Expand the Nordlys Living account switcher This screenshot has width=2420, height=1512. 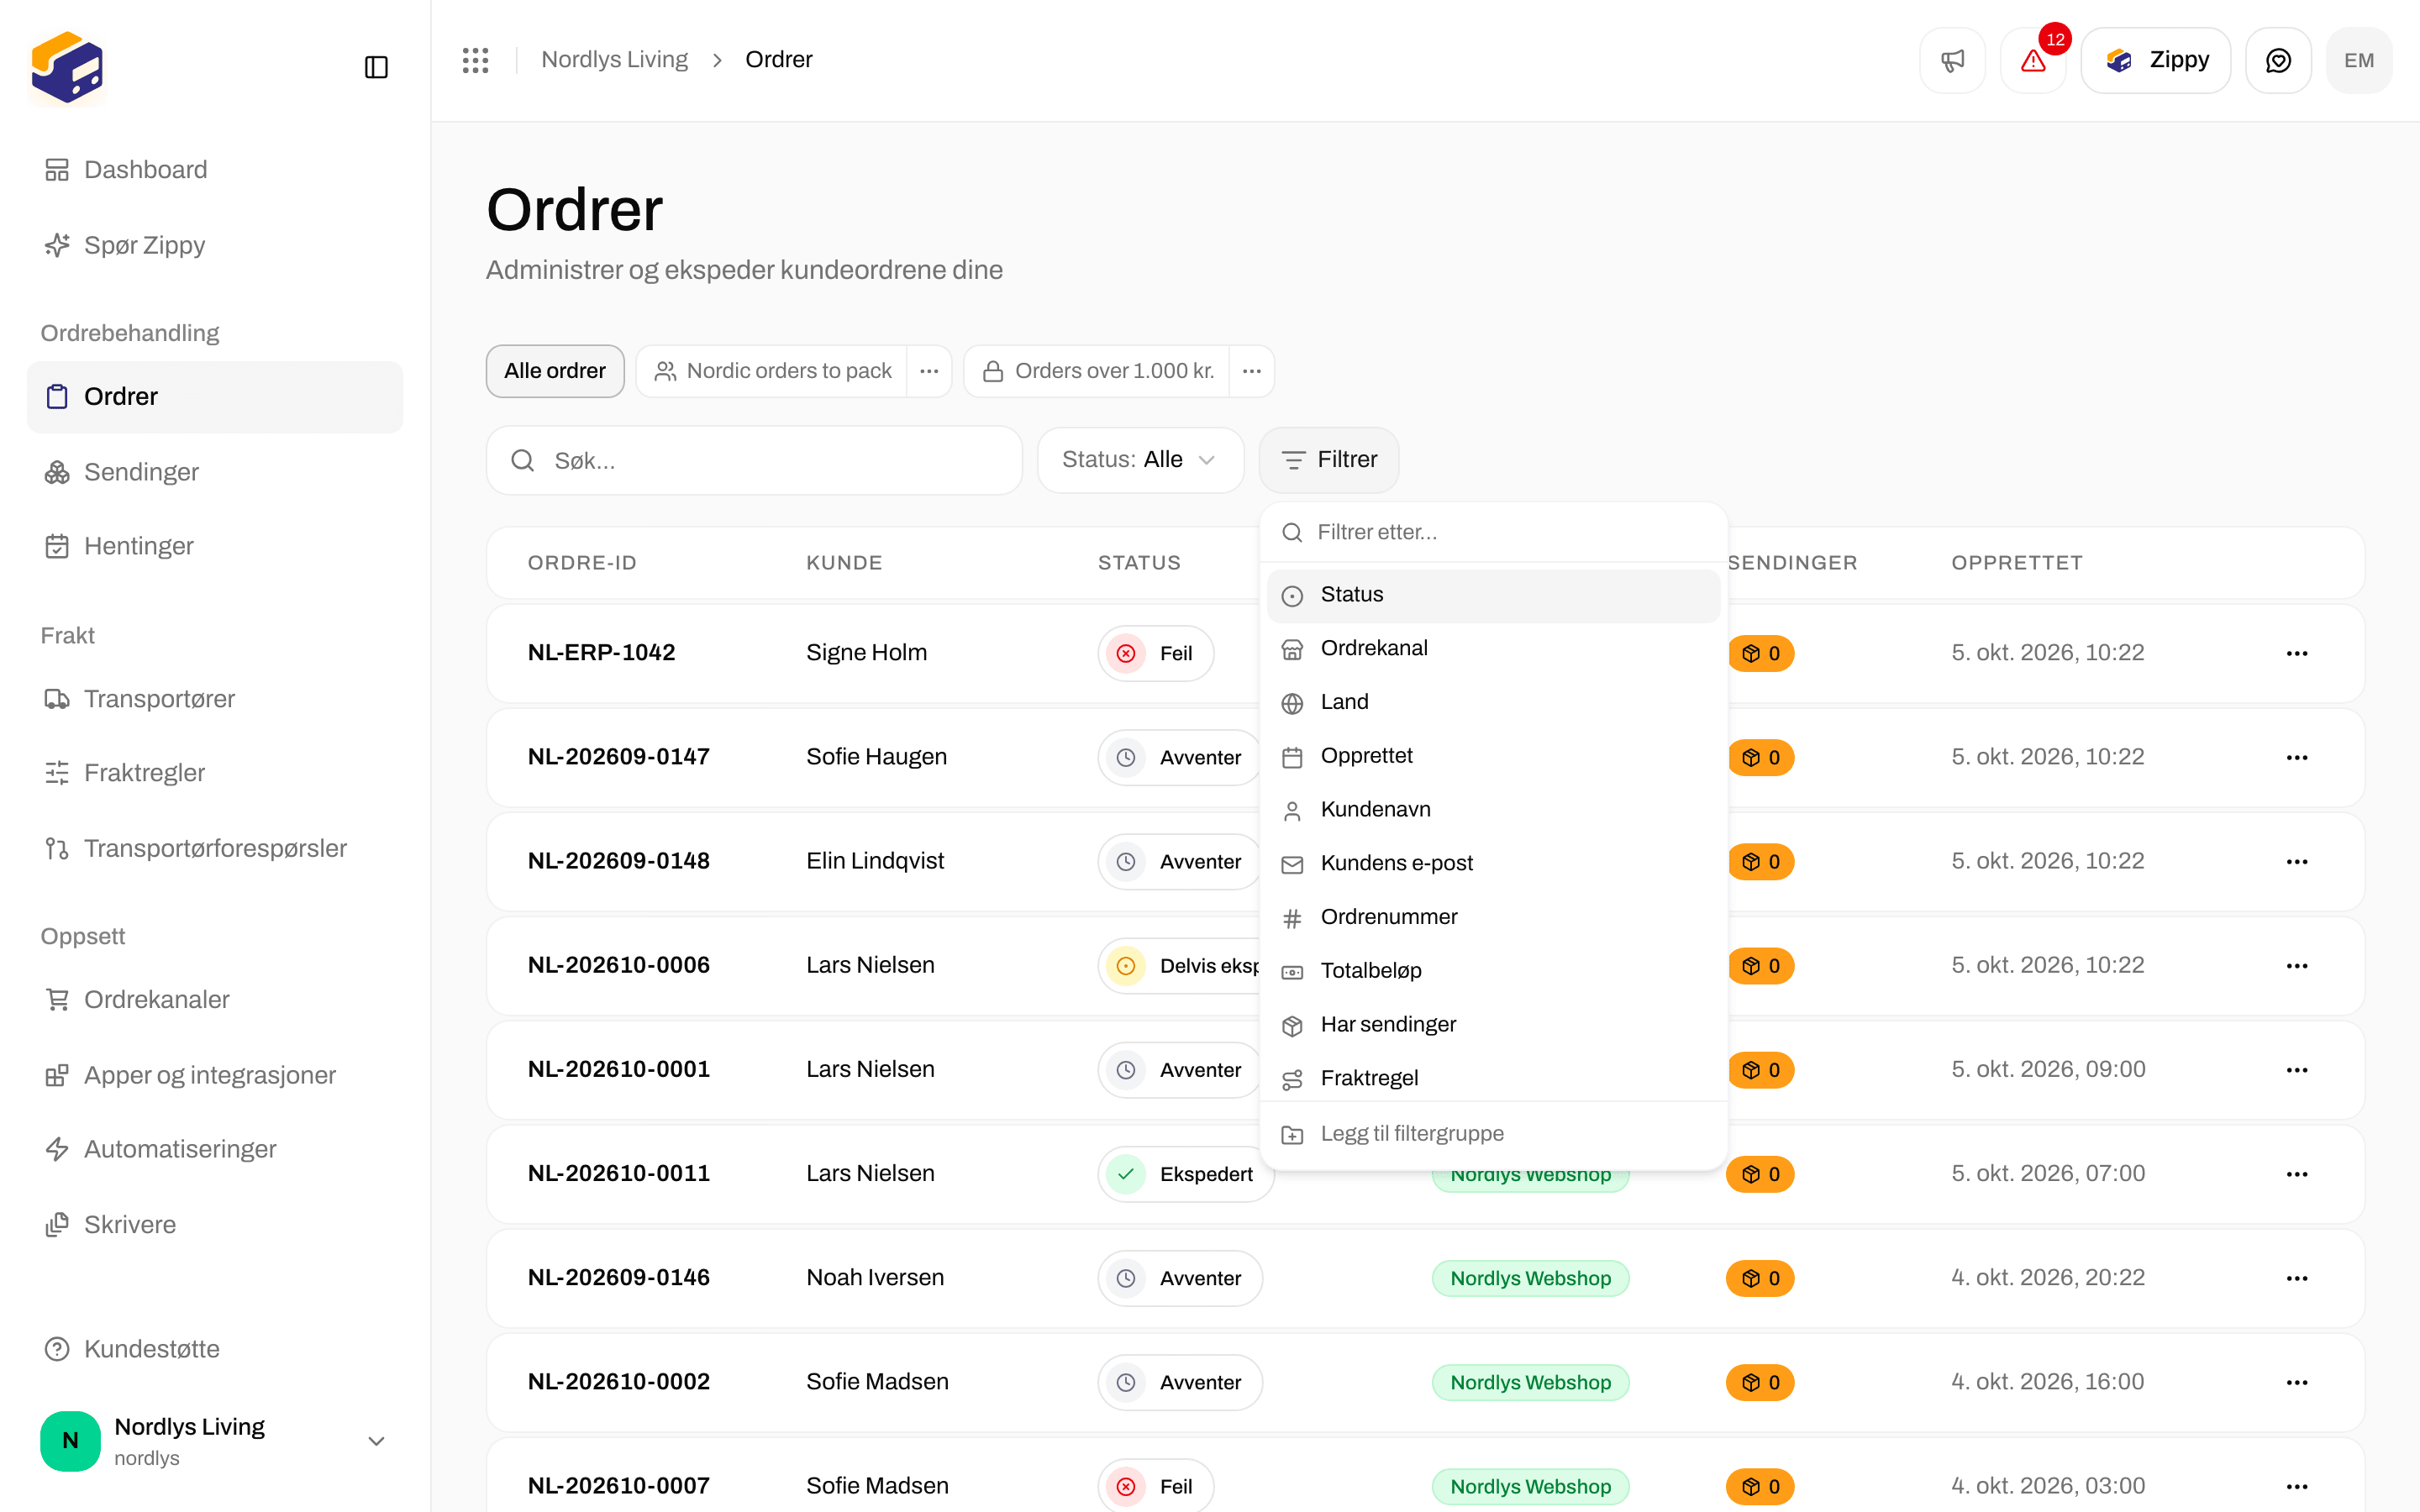[x=215, y=1441]
